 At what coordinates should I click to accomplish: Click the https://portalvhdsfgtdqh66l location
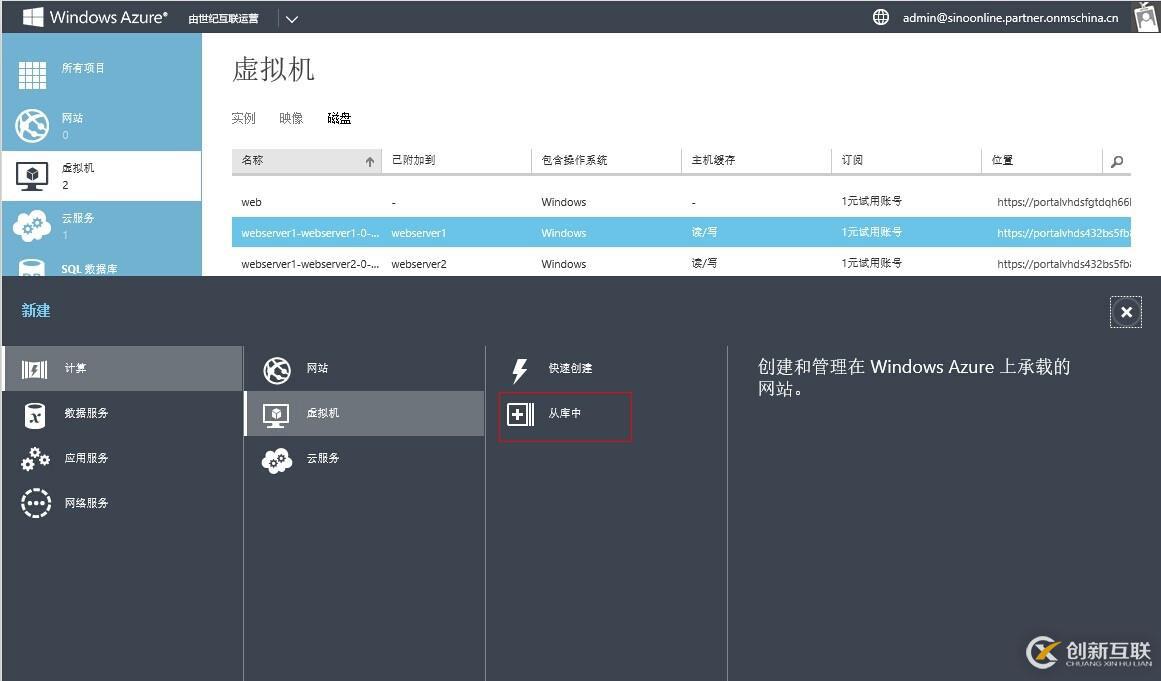1064,202
